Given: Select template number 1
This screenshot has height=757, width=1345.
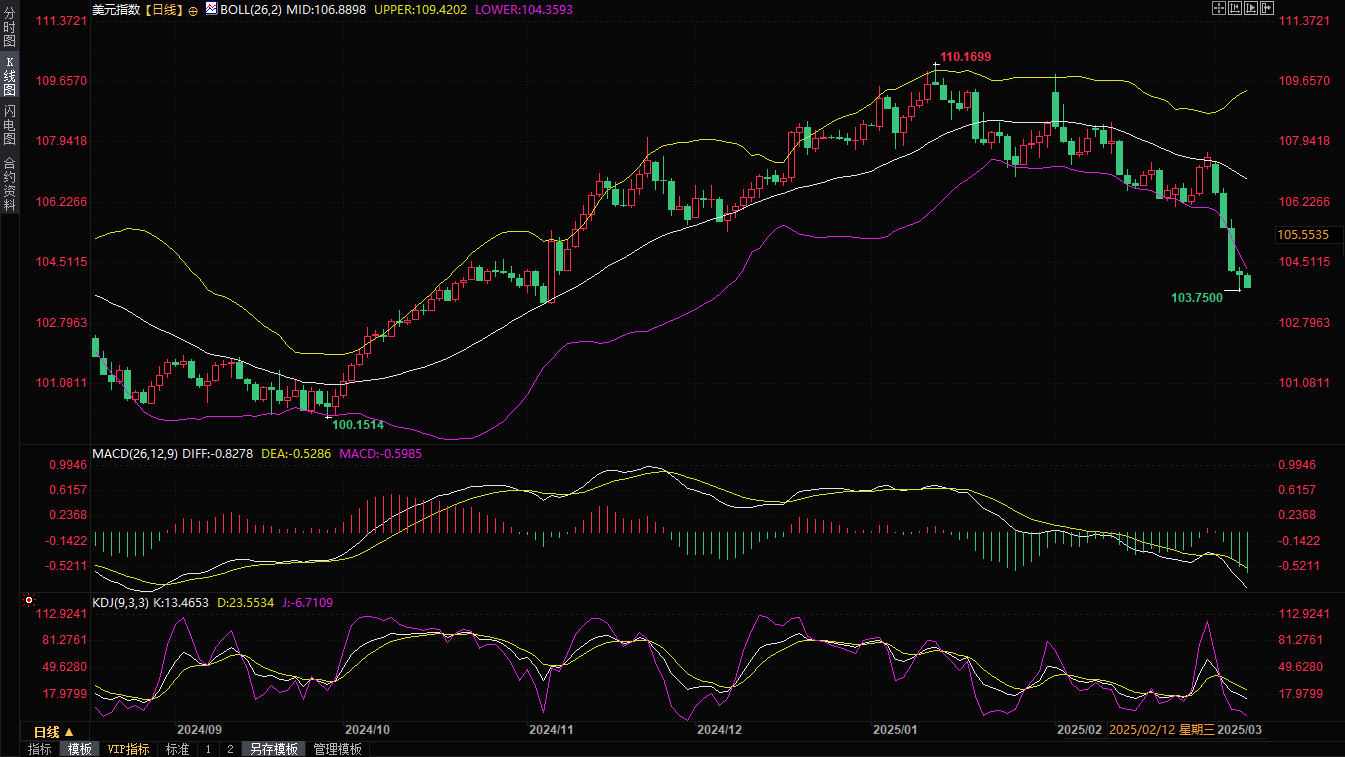Looking at the screenshot, I should click(208, 749).
